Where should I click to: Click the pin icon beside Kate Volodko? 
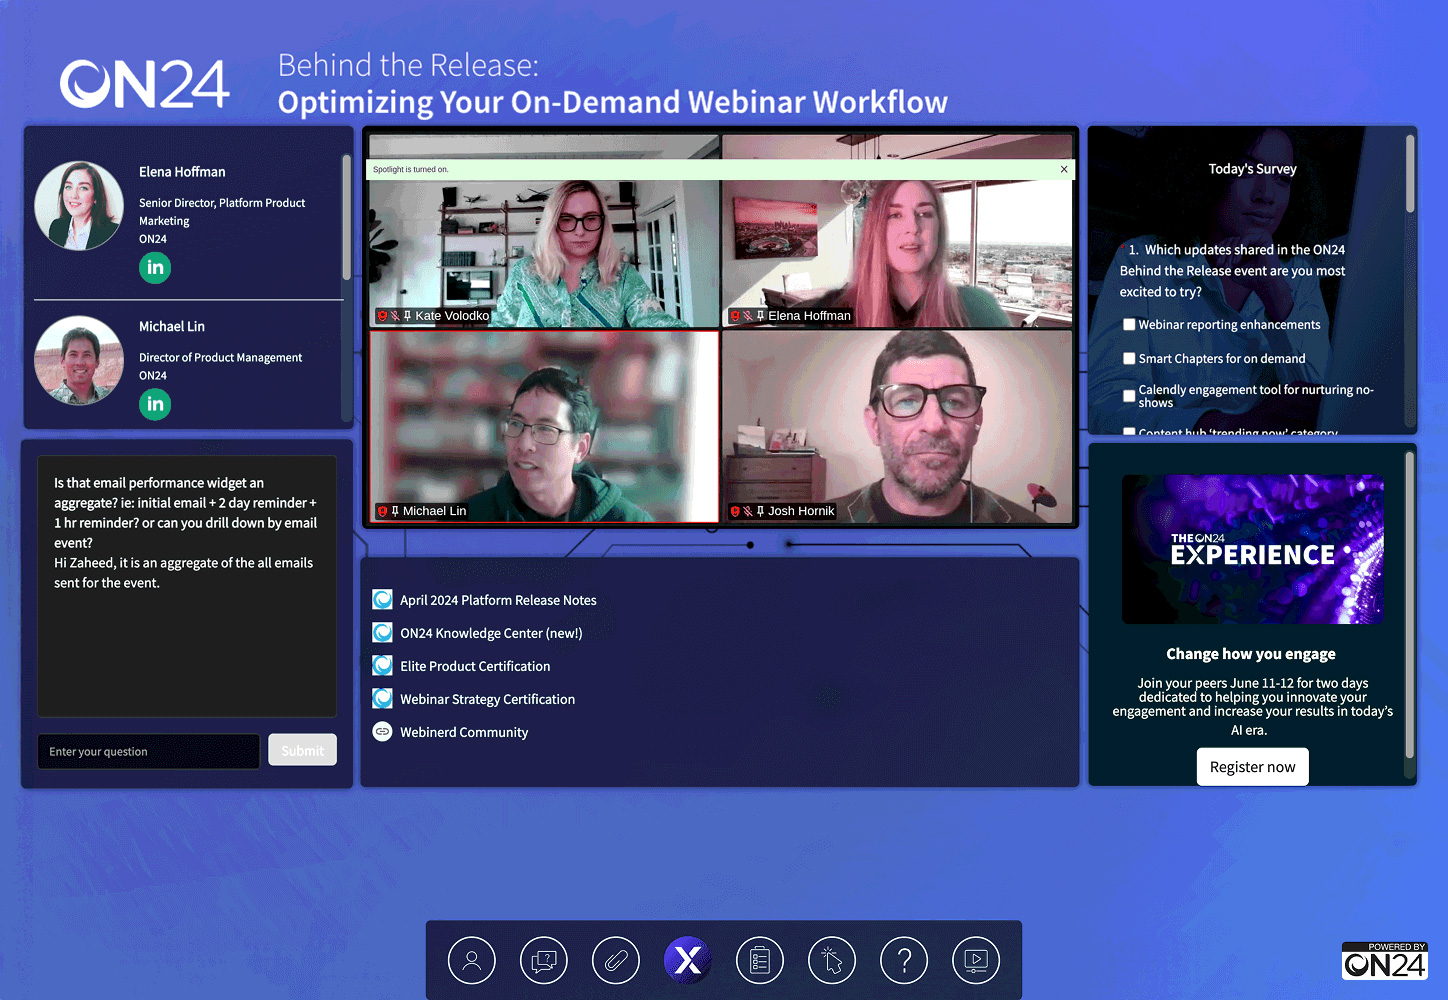tap(408, 316)
